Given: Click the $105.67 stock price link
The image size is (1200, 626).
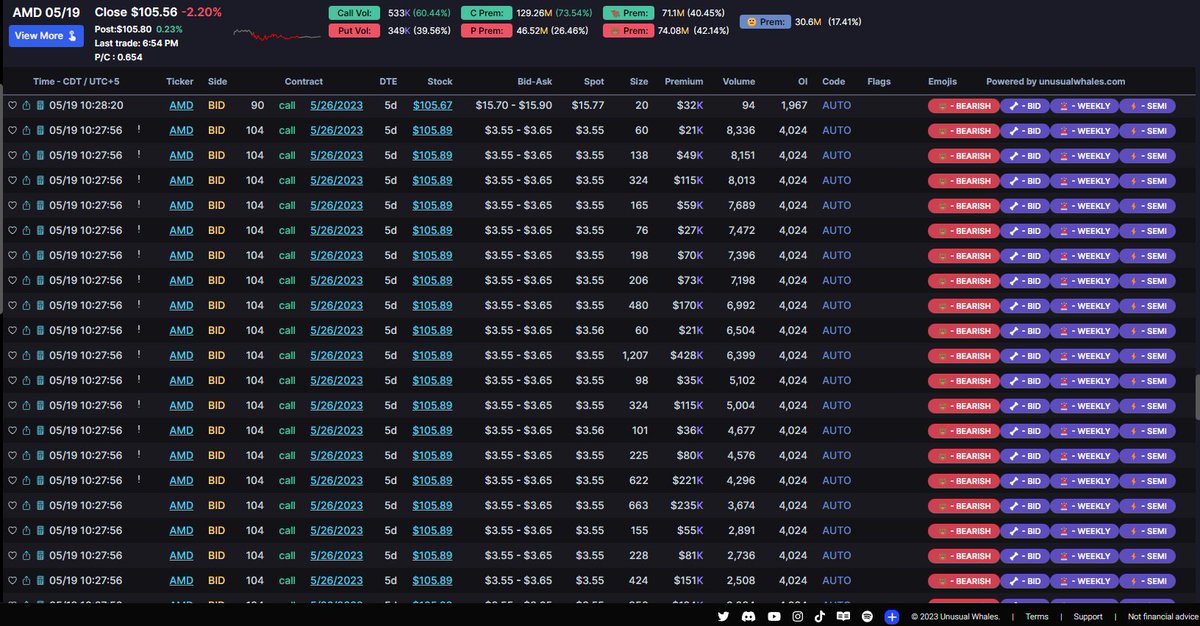Looking at the screenshot, I should point(432,105).
